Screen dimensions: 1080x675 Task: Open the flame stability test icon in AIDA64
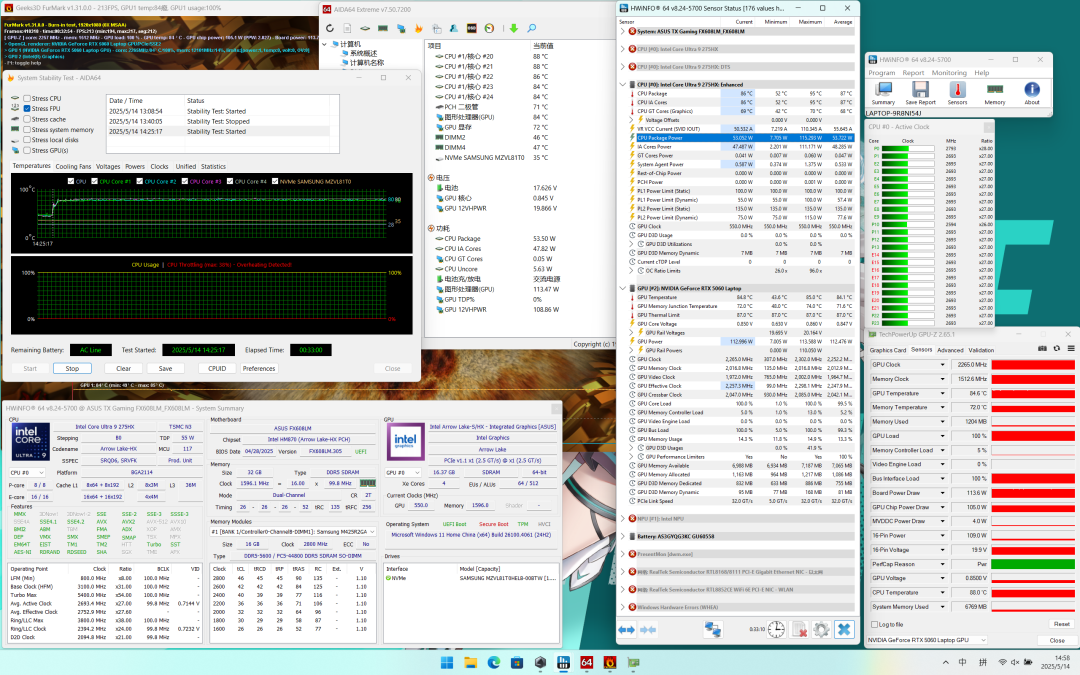pos(418,28)
